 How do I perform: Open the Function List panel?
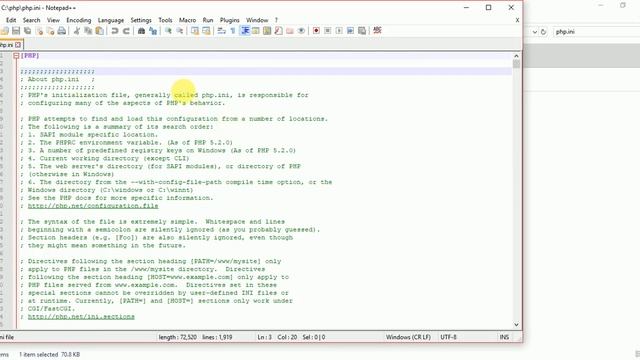(279, 31)
